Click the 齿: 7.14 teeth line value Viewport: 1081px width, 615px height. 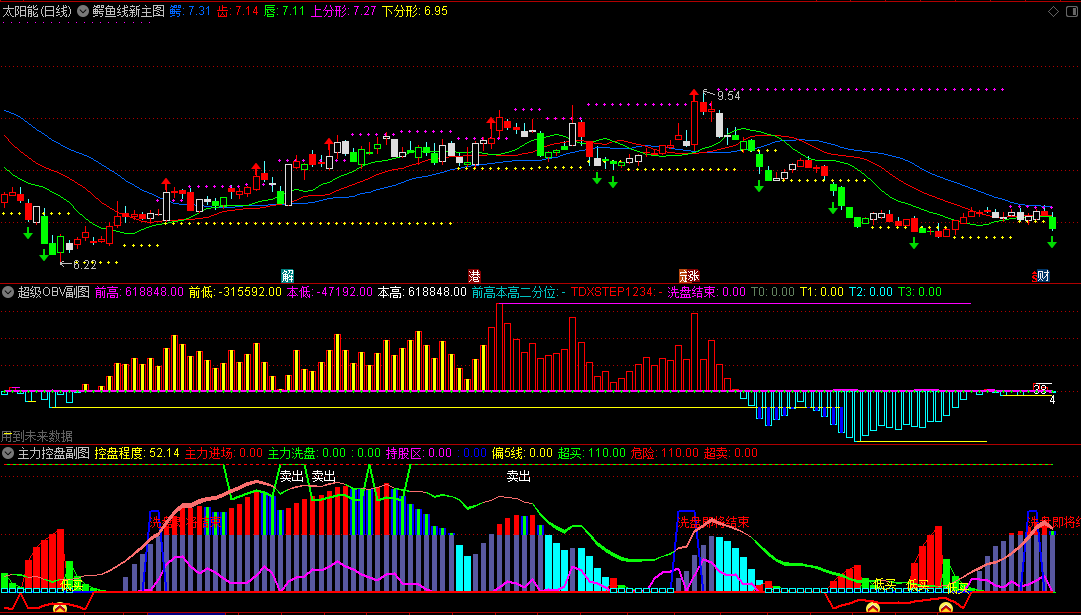click(x=238, y=11)
